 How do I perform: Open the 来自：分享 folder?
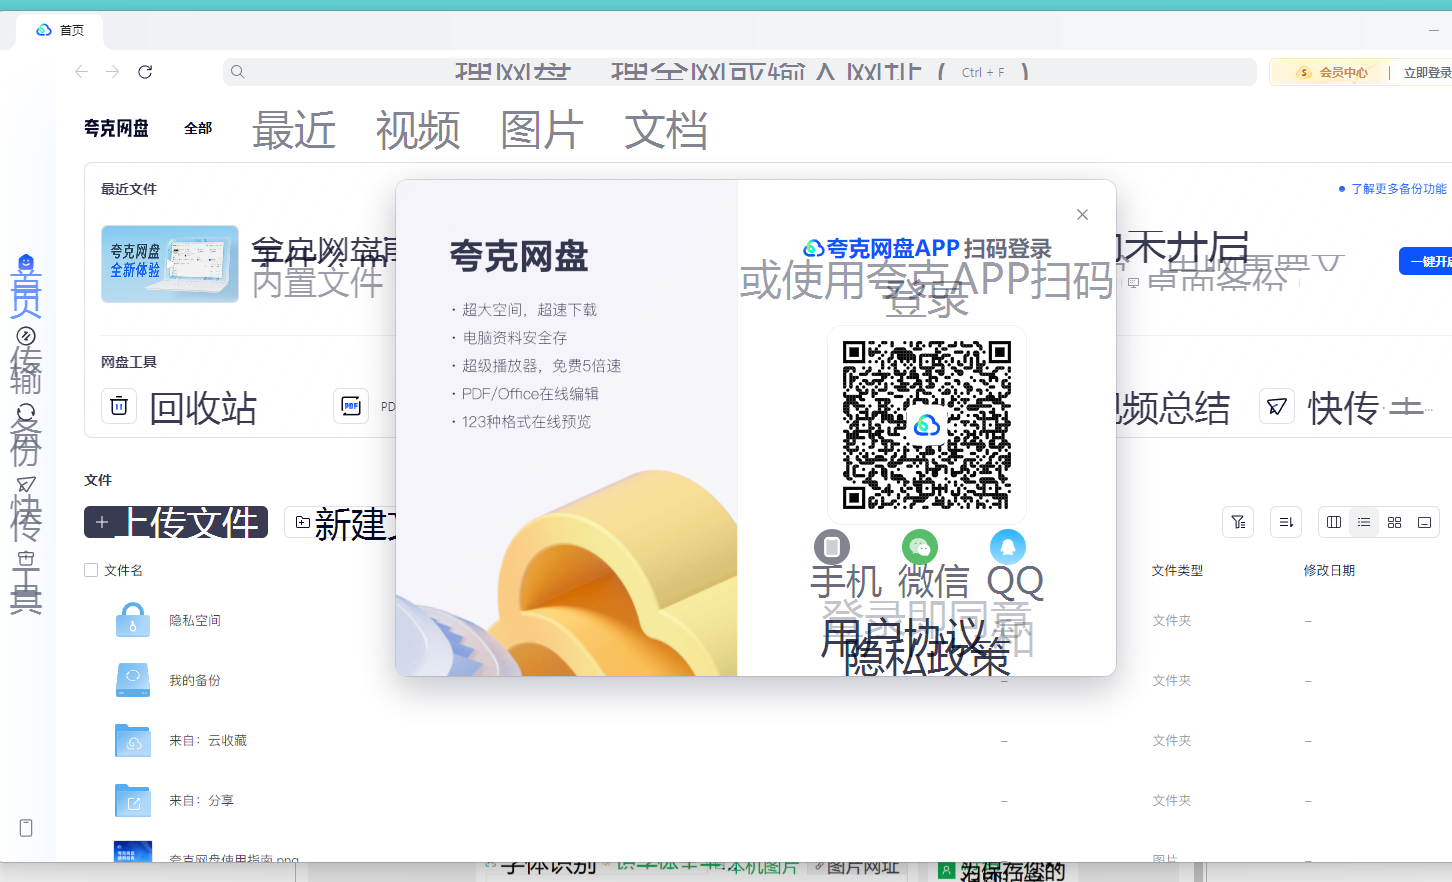click(x=202, y=800)
